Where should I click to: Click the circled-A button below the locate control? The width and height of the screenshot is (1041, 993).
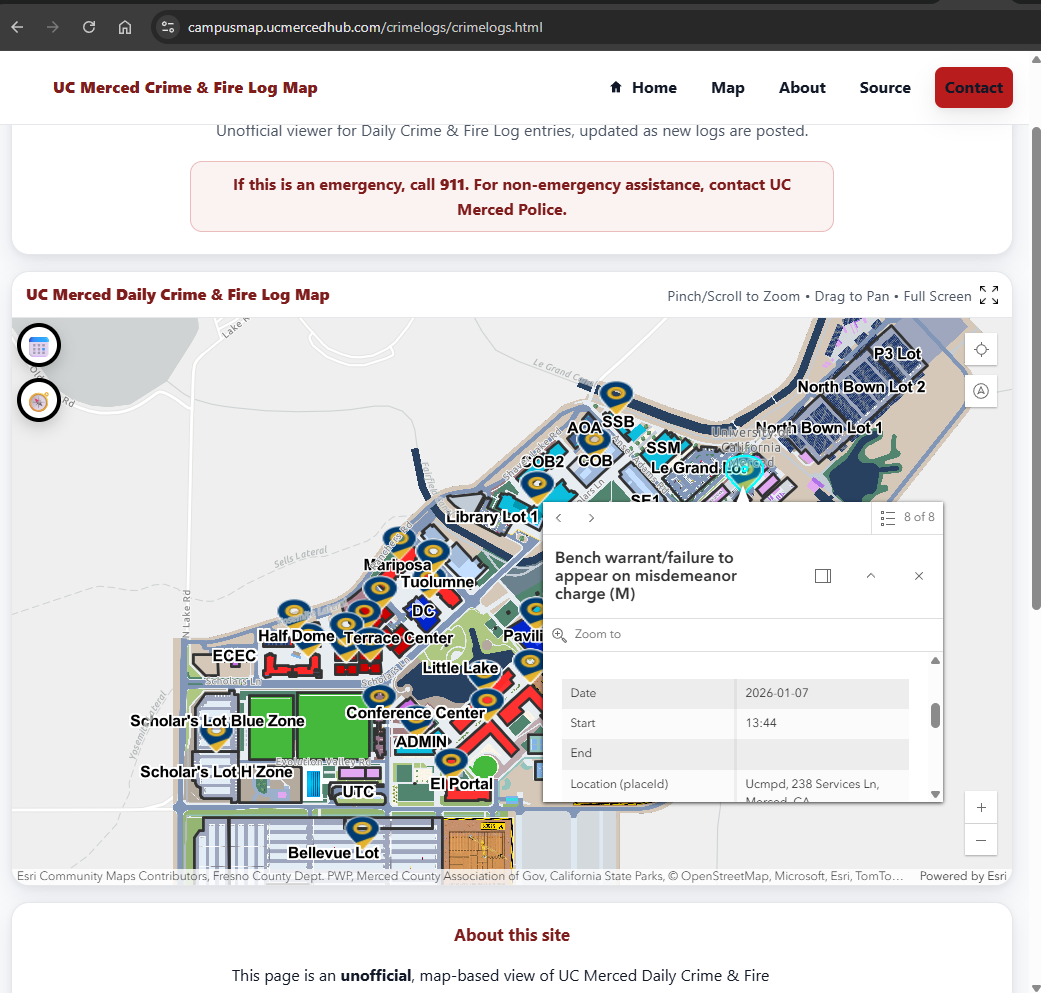coord(980,390)
